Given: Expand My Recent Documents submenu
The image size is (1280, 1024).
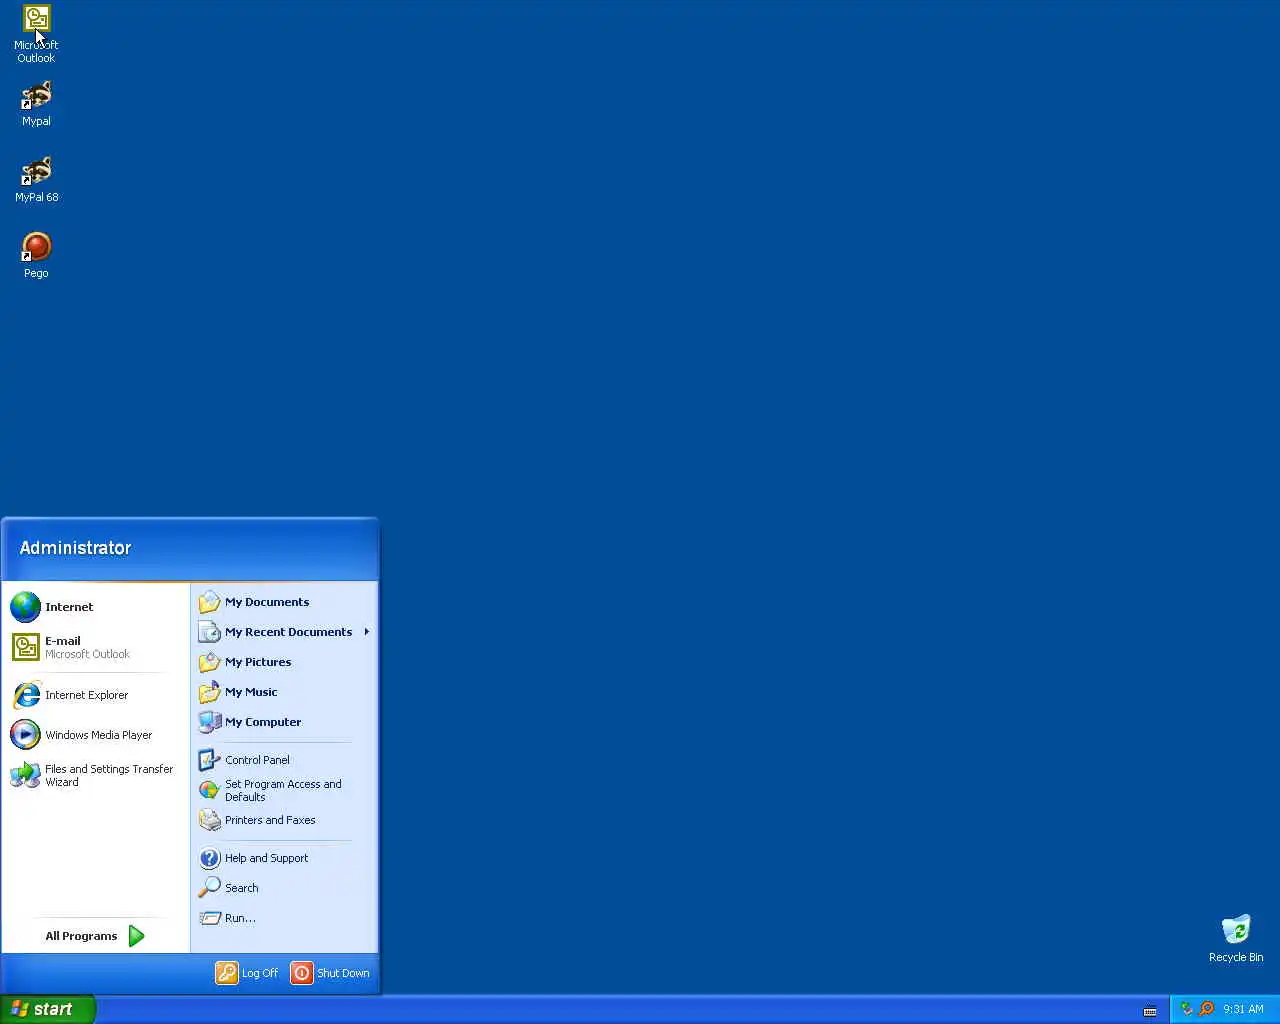Looking at the screenshot, I should pyautogui.click(x=284, y=632).
